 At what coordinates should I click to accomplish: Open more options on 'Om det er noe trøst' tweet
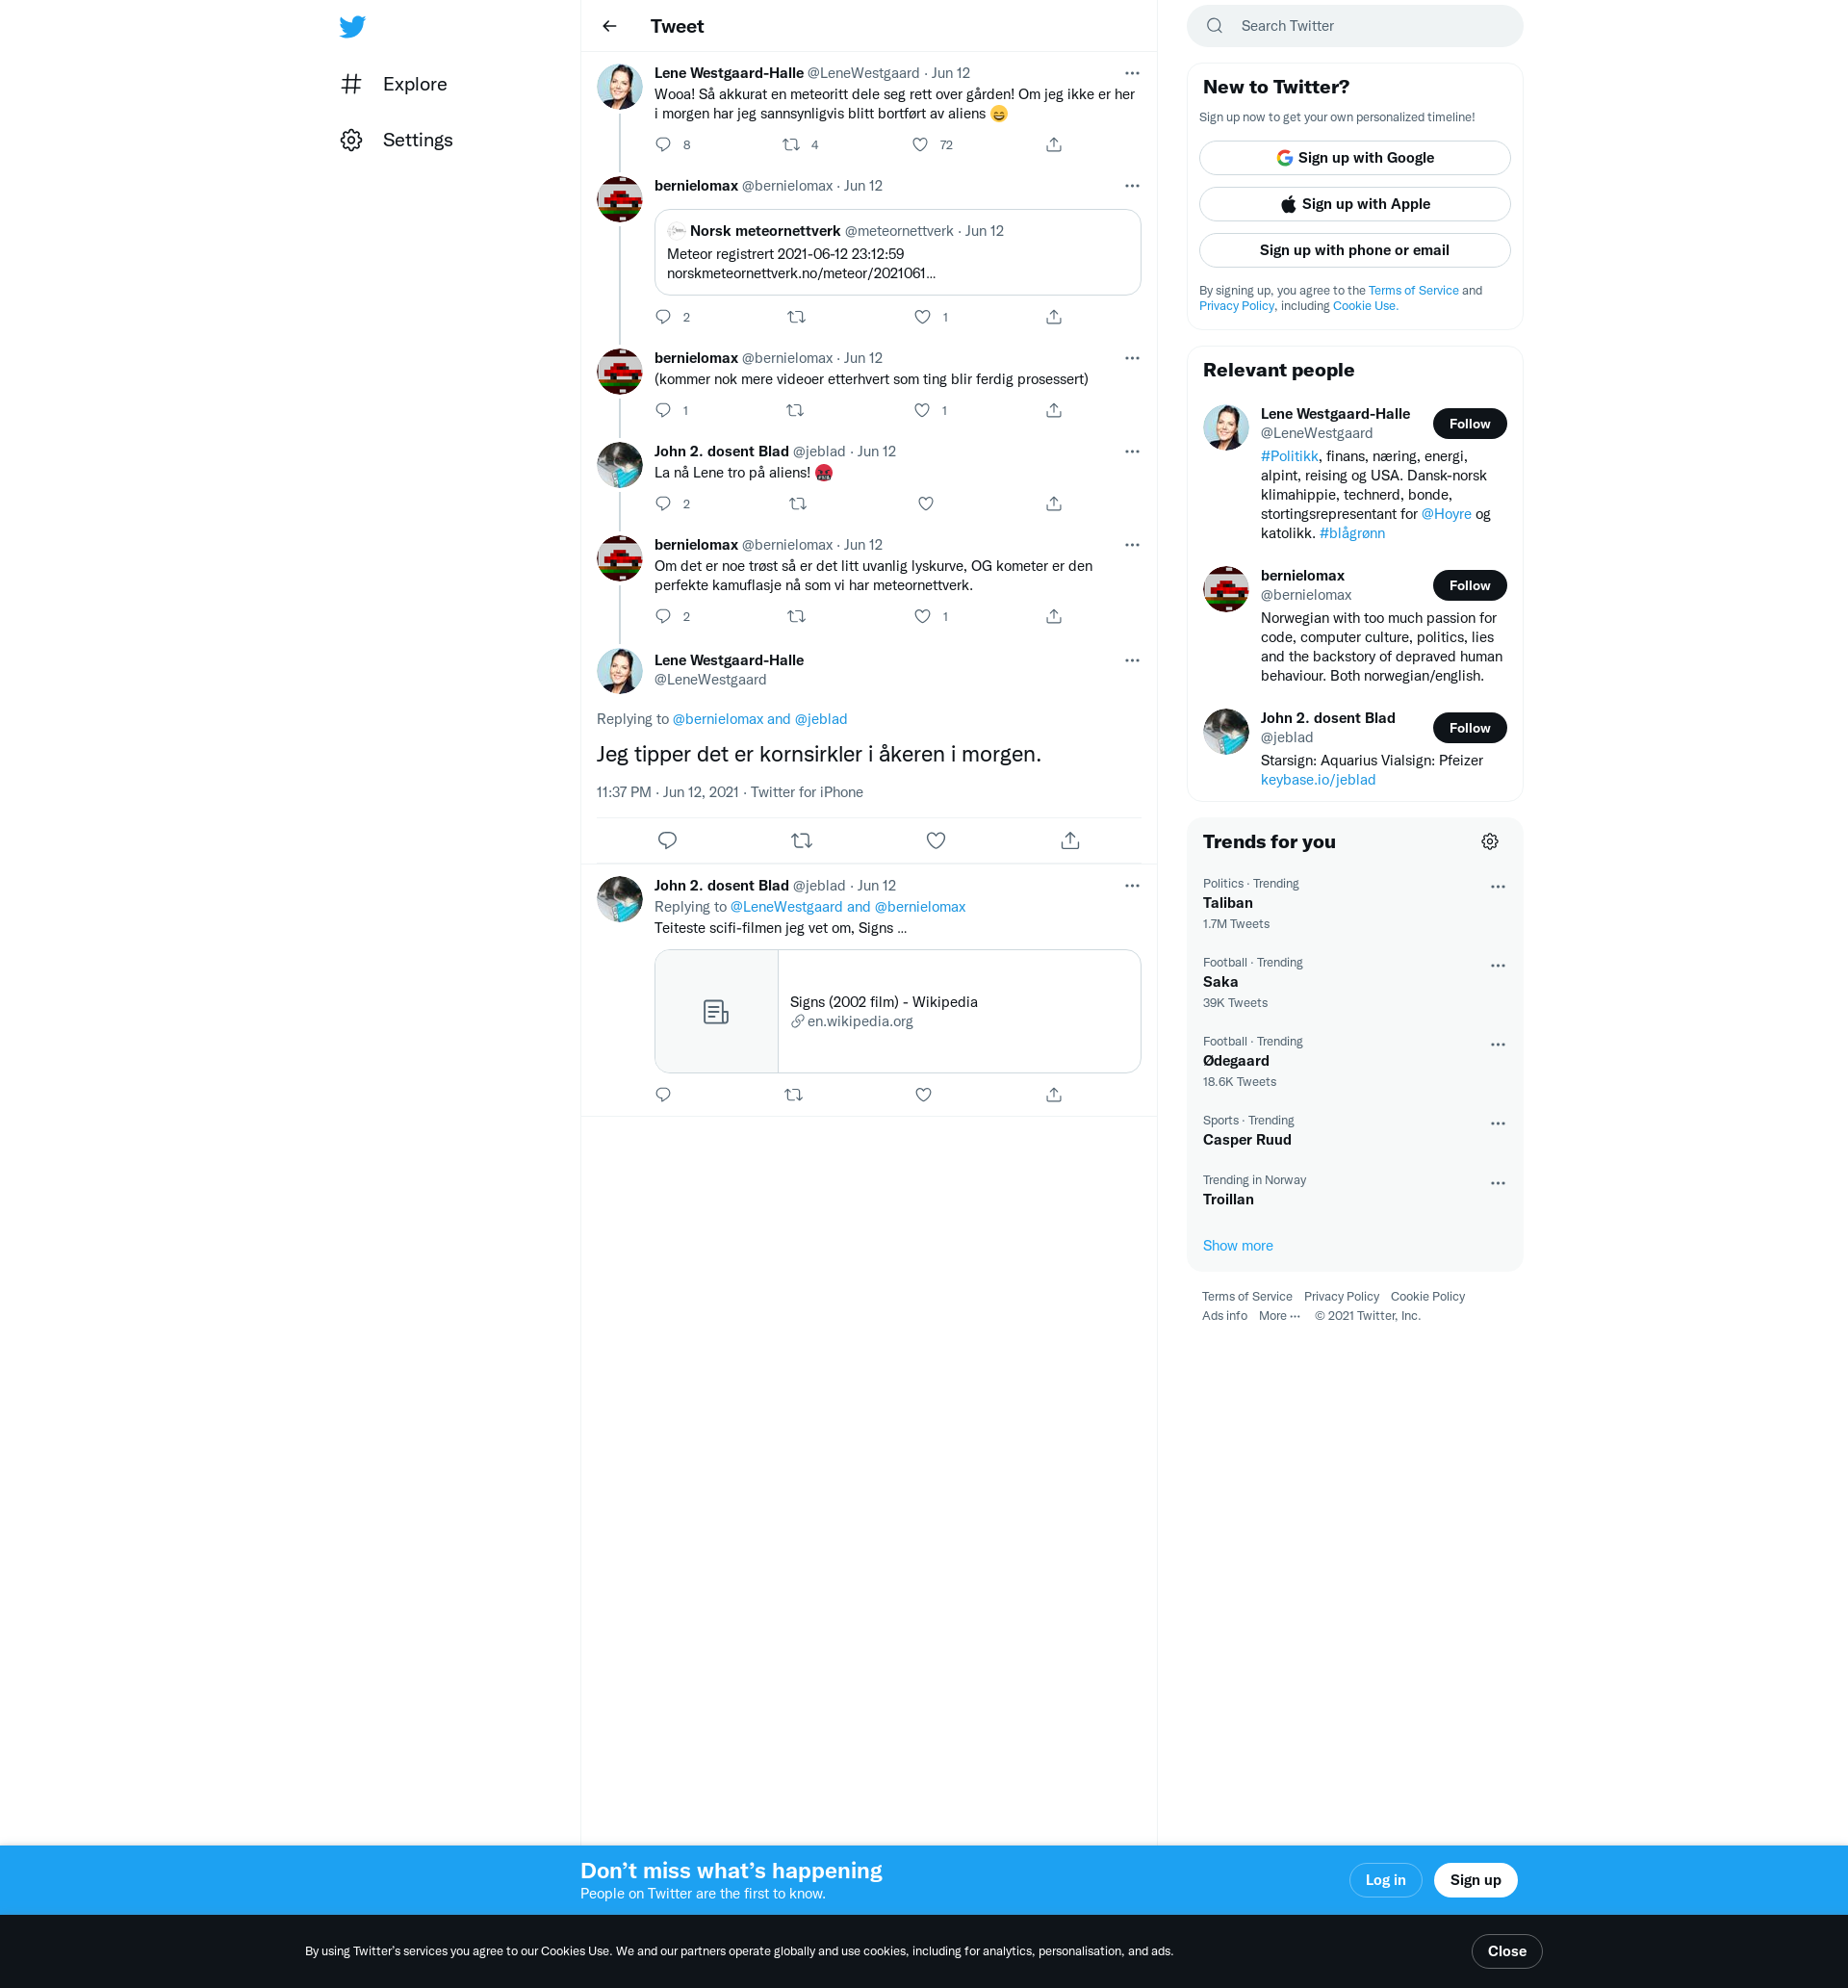tap(1132, 545)
